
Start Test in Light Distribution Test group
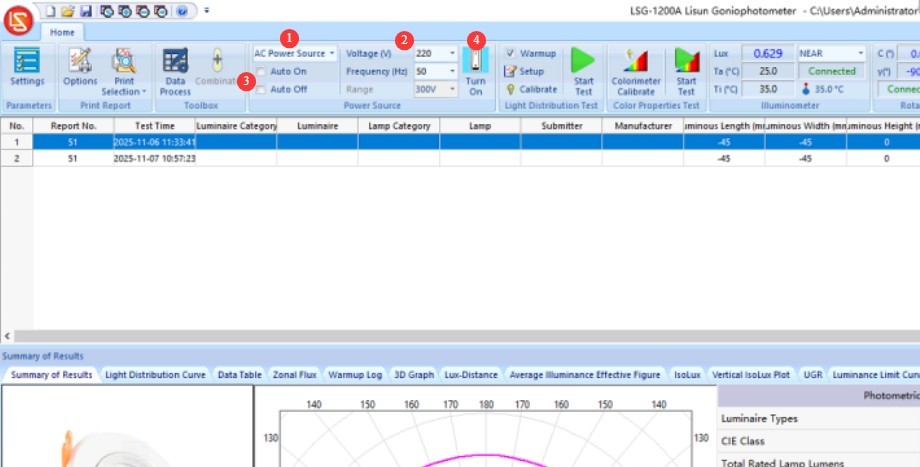click(583, 72)
